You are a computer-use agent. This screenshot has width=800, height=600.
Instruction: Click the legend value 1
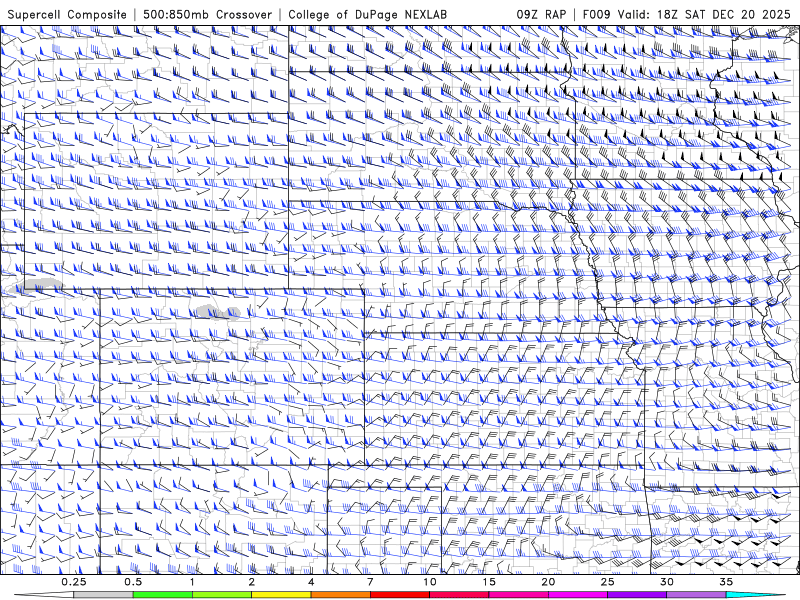tap(192, 582)
